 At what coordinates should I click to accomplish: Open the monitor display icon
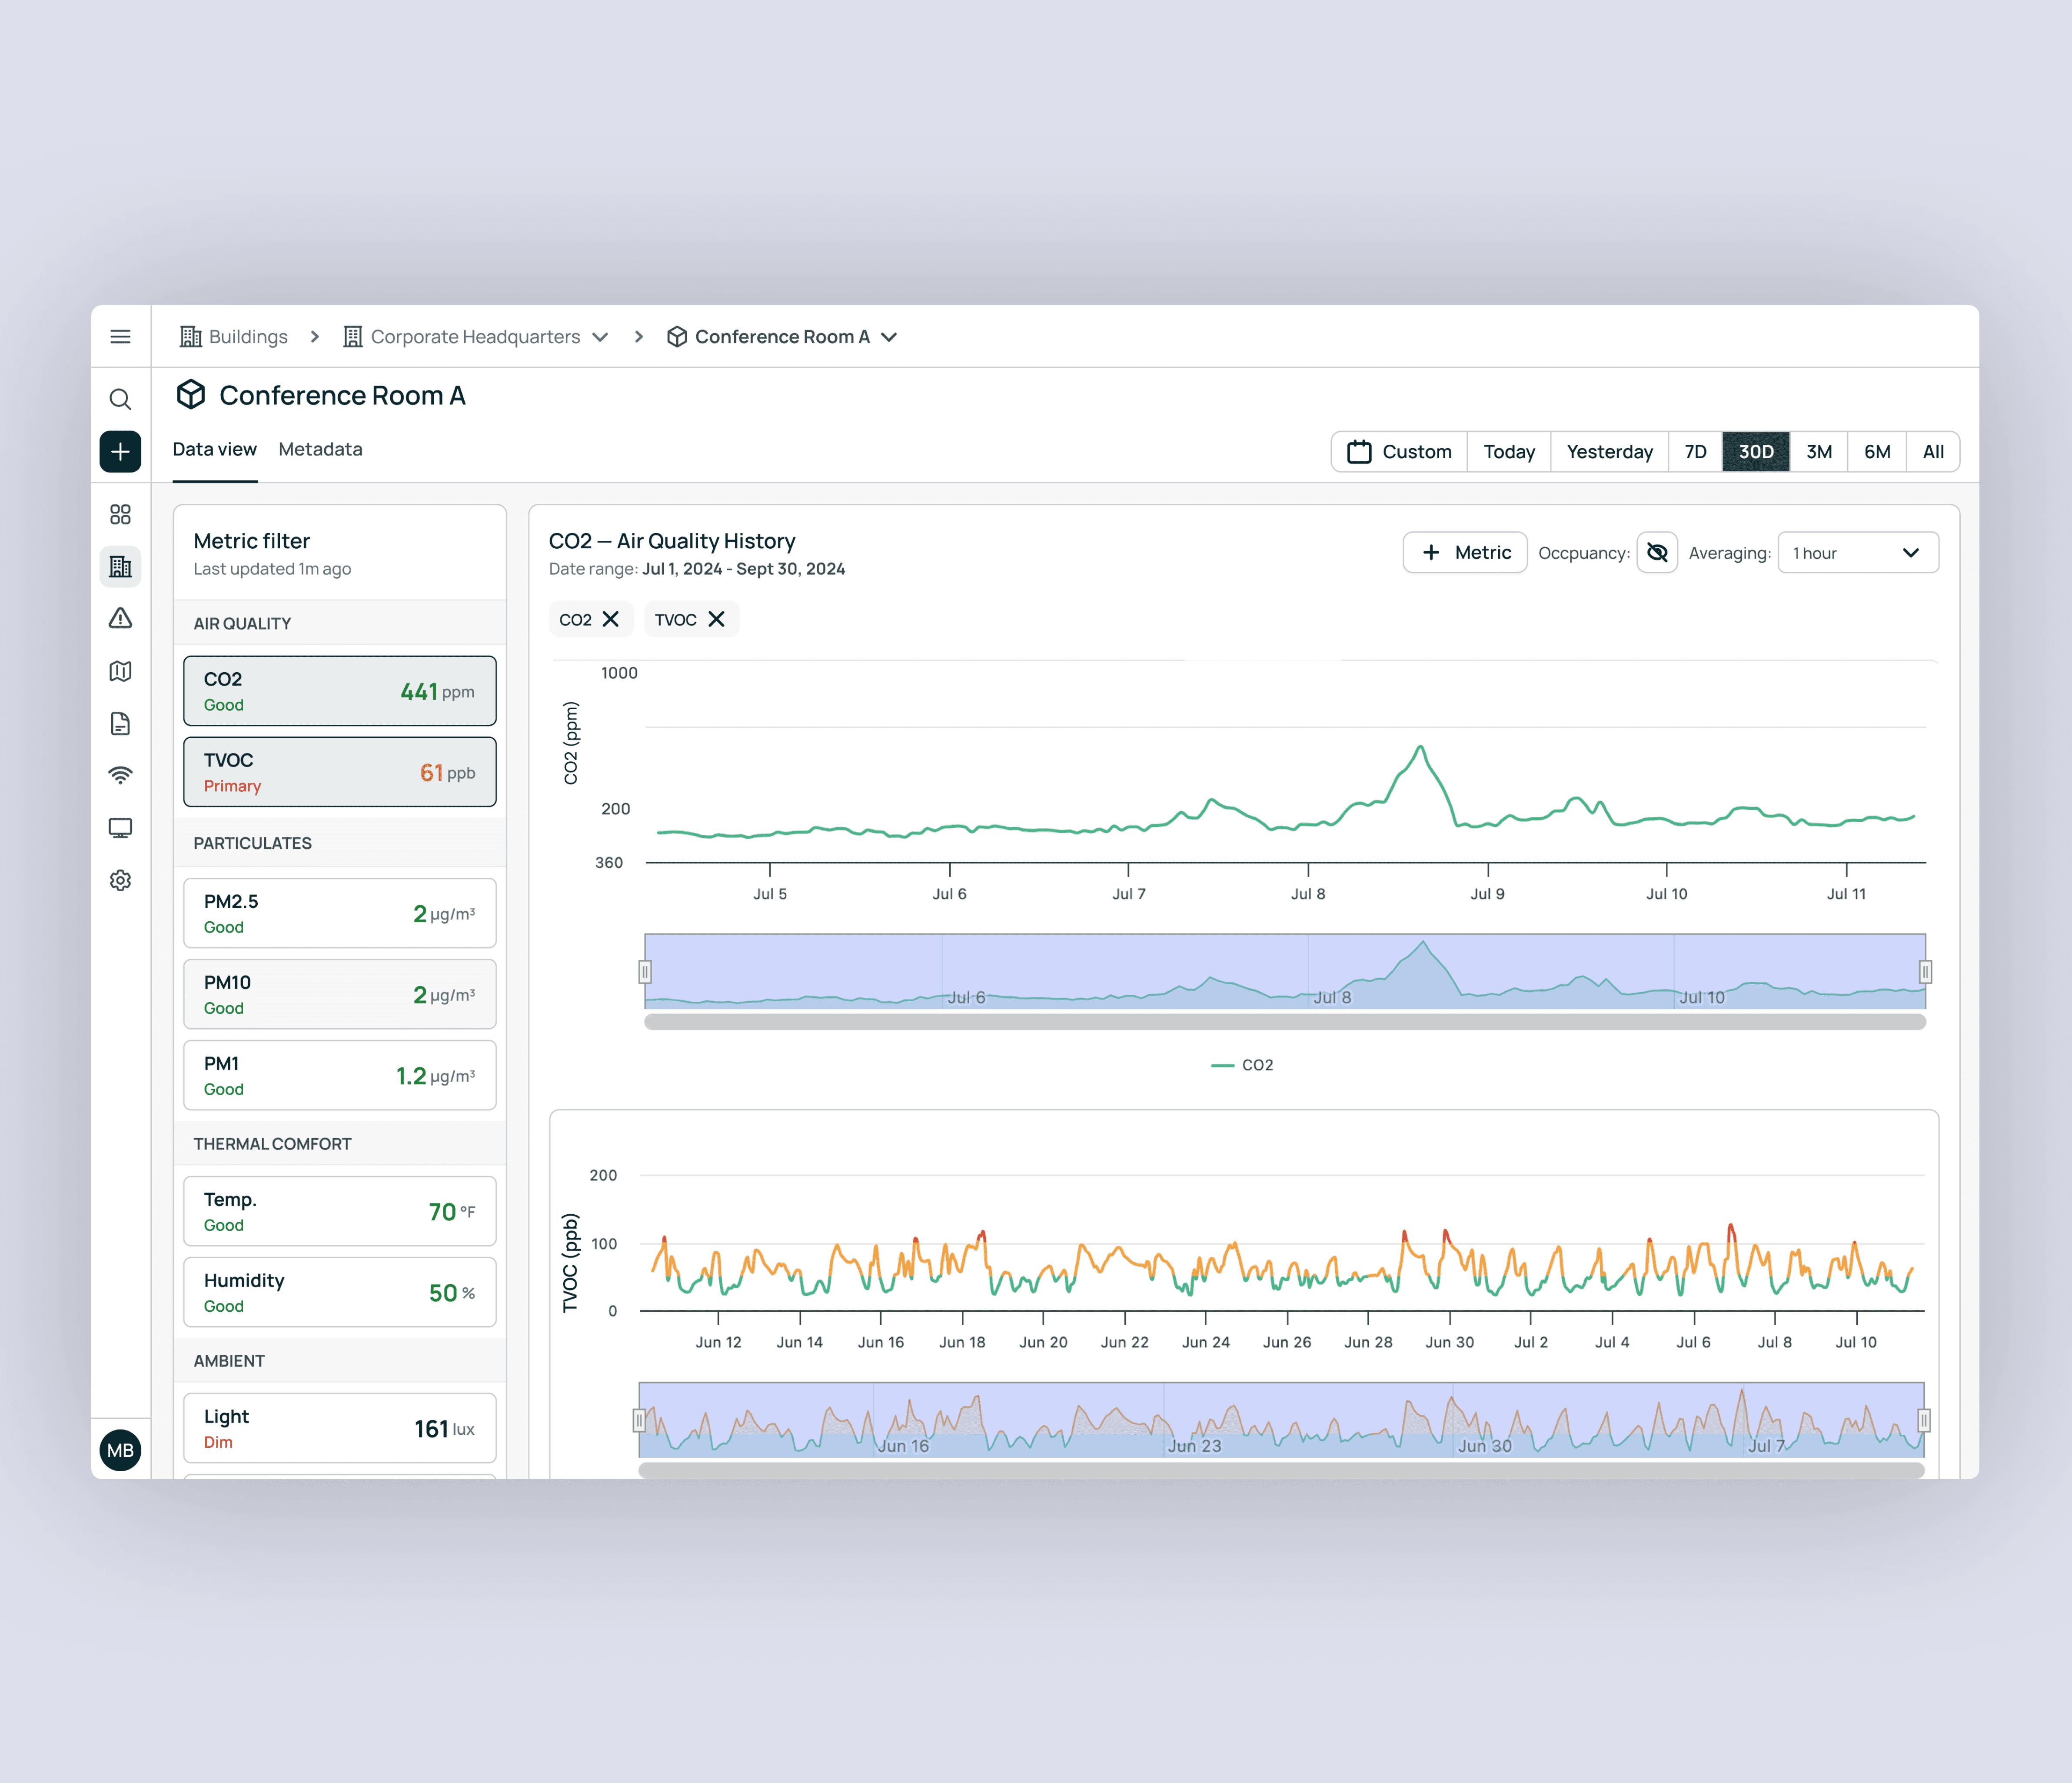point(120,828)
